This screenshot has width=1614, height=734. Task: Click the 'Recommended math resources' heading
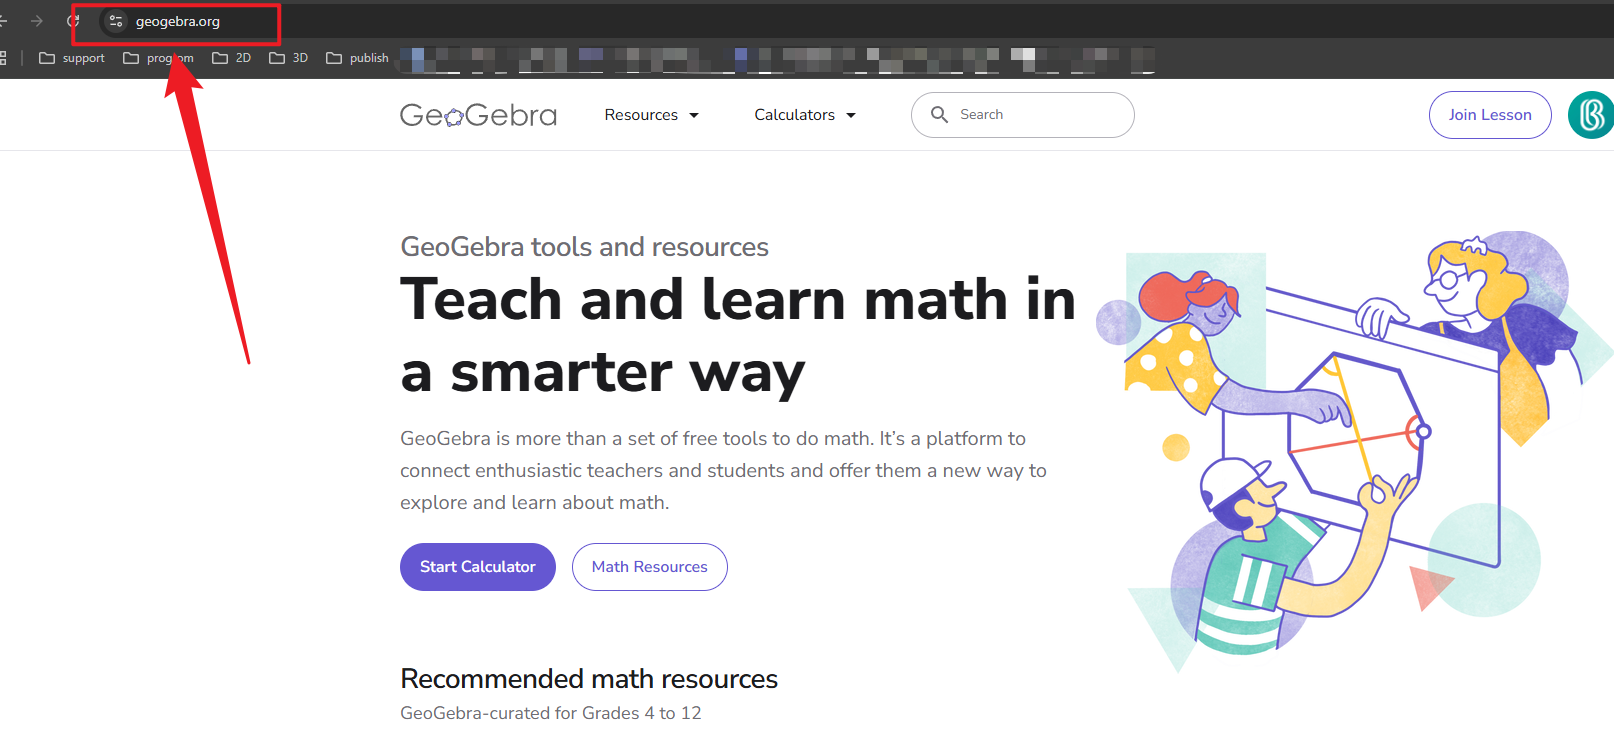tap(589, 679)
